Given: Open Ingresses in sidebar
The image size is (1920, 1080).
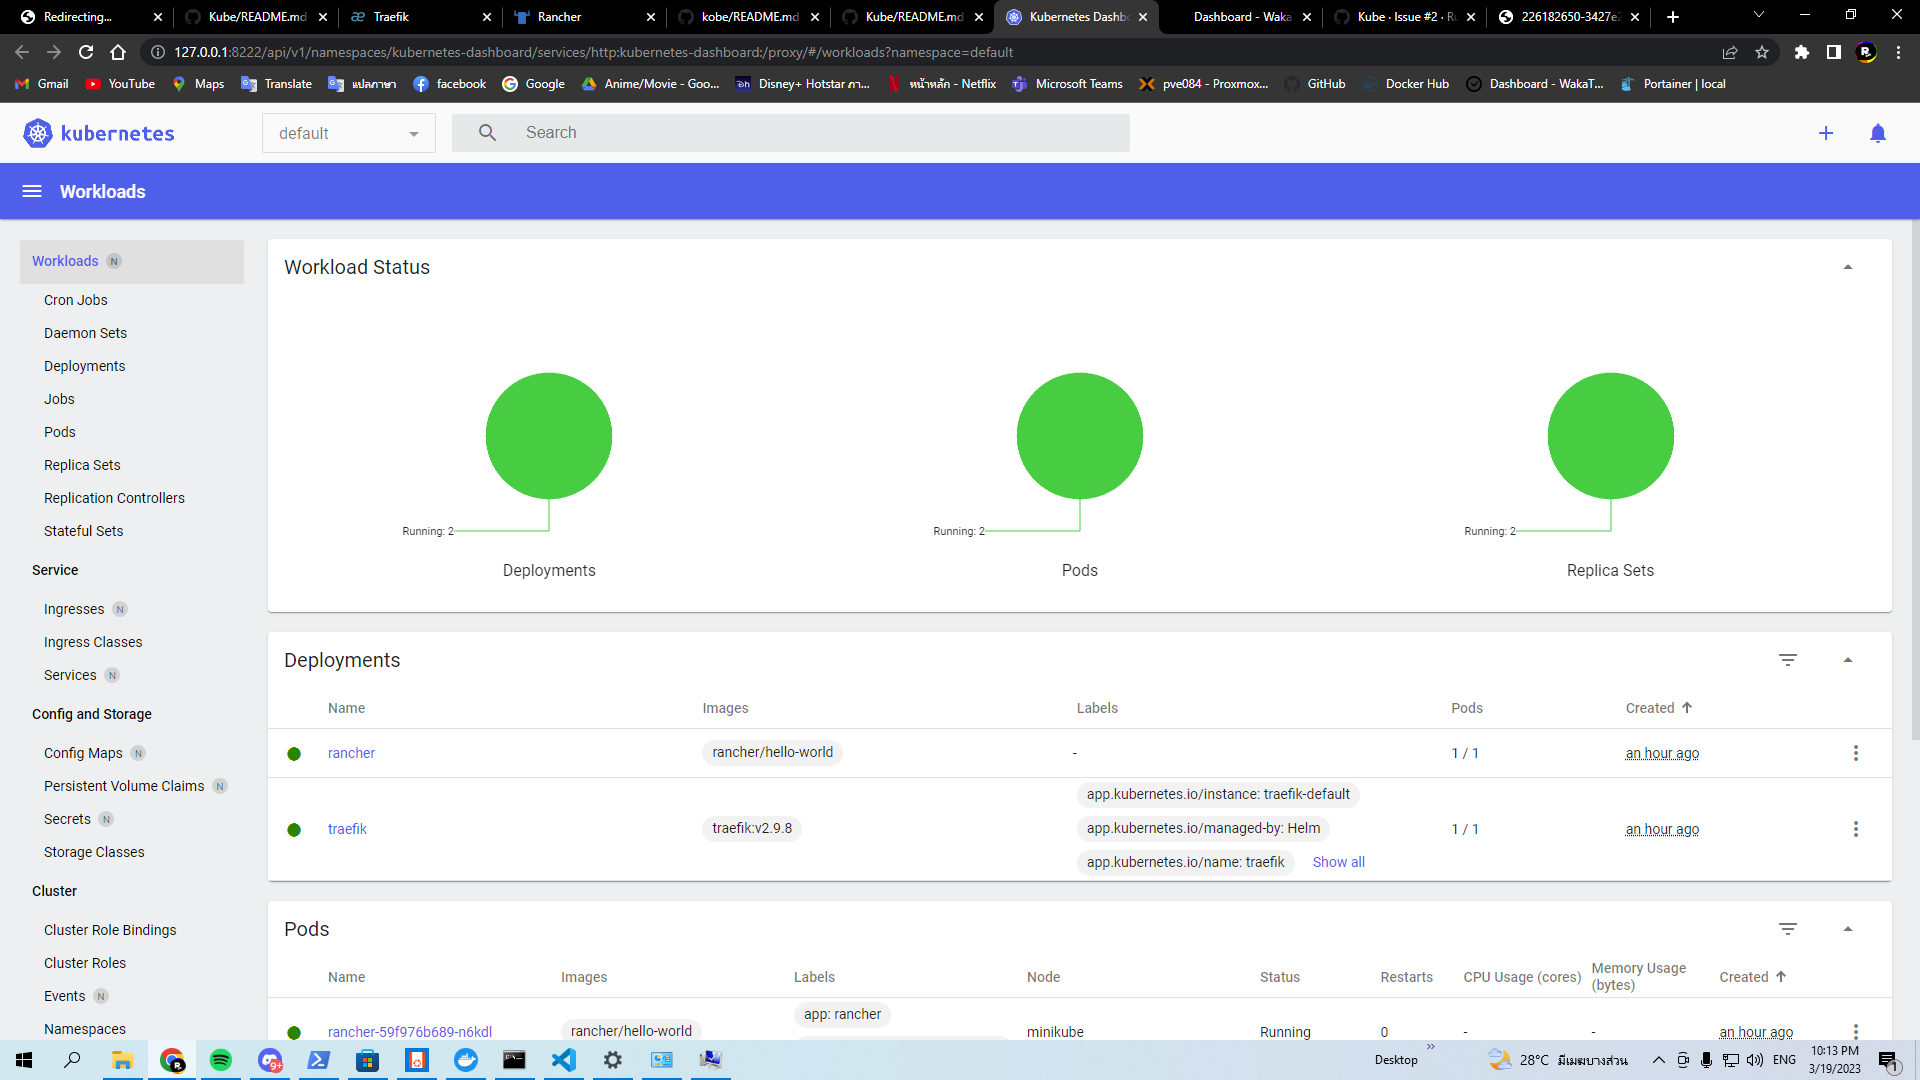Looking at the screenshot, I should pos(74,609).
